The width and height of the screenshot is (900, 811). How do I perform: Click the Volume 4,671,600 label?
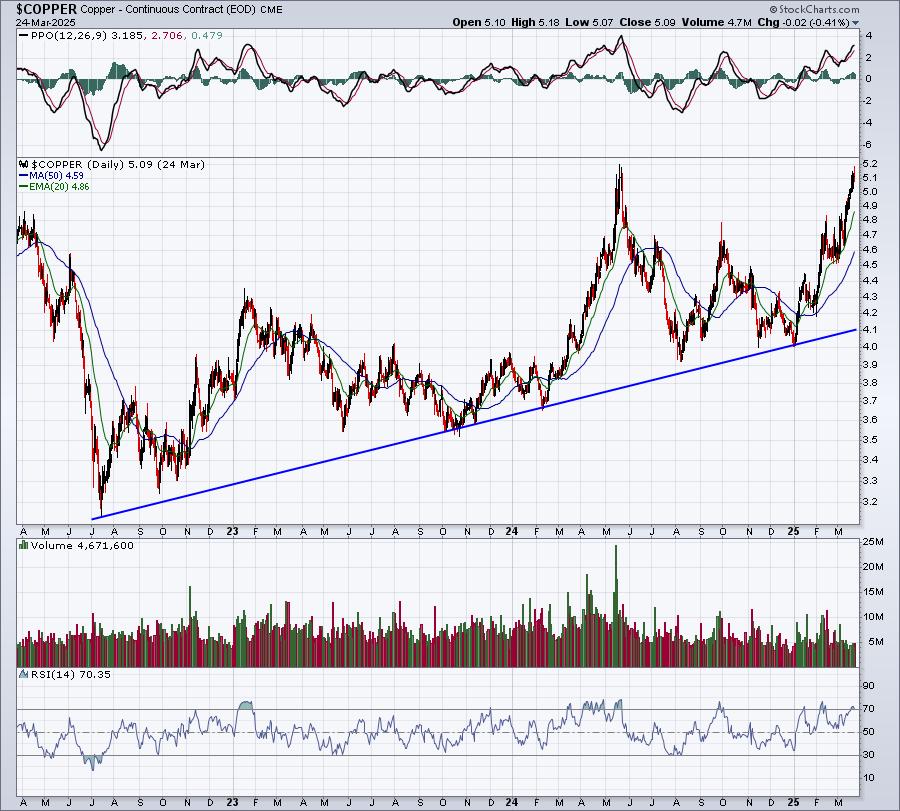(x=82, y=545)
